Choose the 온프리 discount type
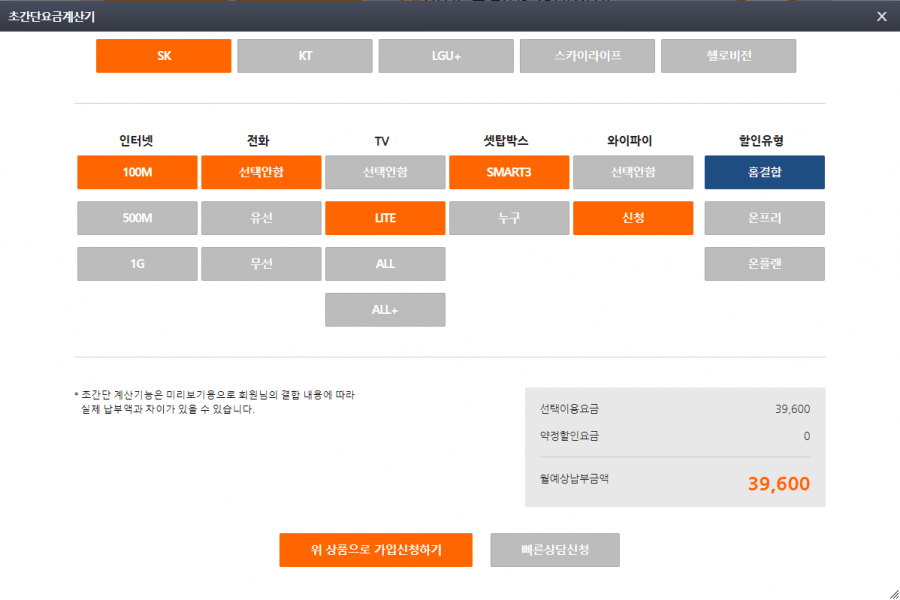Viewport: 900px width, 600px height. (x=765, y=218)
